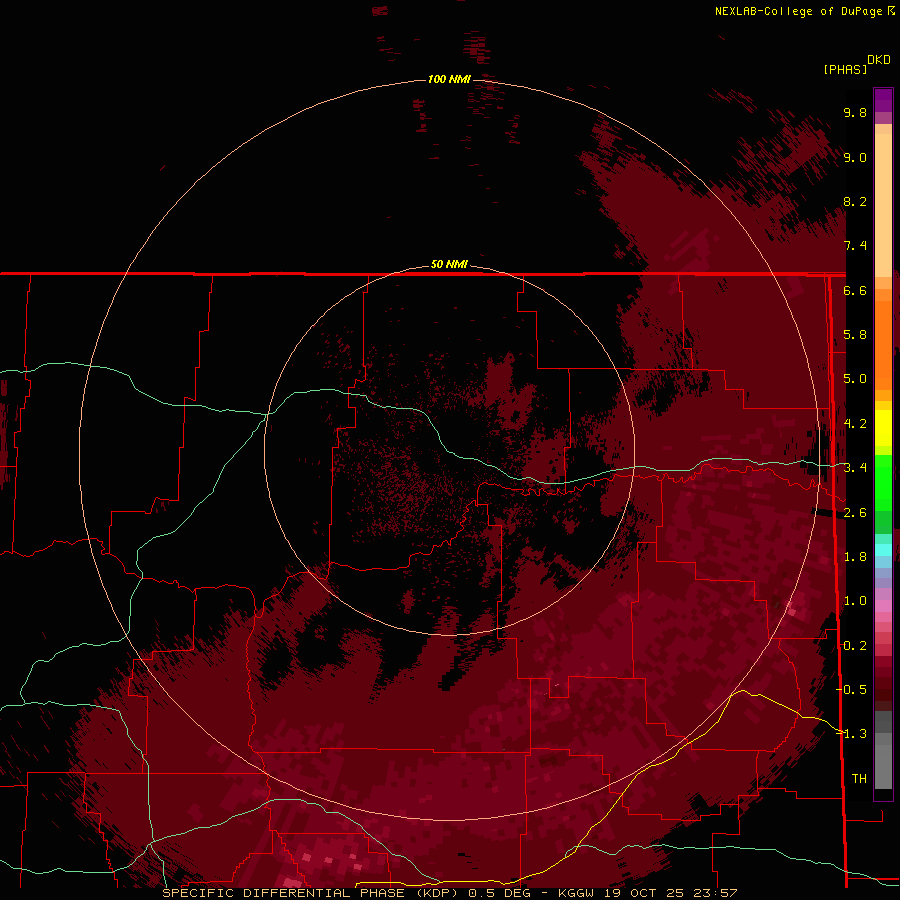Click the KGGW radar site identifier
Viewport: 900px width, 900px height.
577,893
